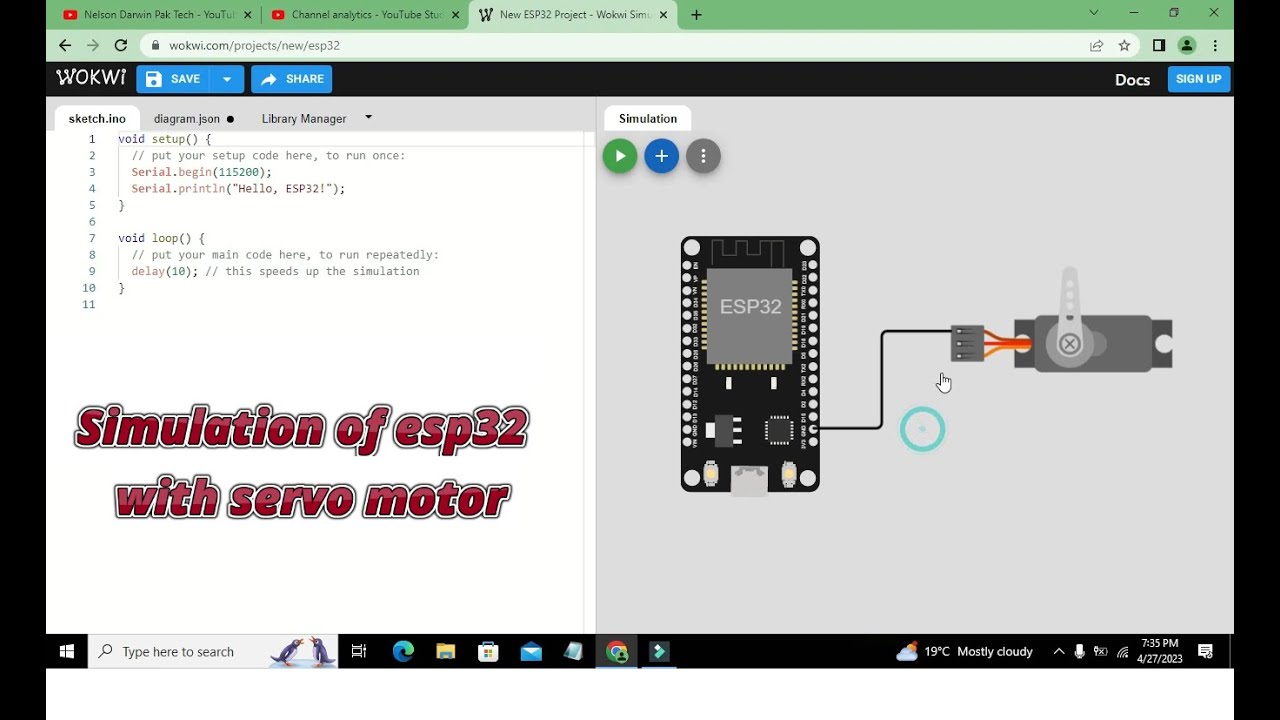Click the SHARE button
This screenshot has width=1280, height=720.
click(292, 79)
